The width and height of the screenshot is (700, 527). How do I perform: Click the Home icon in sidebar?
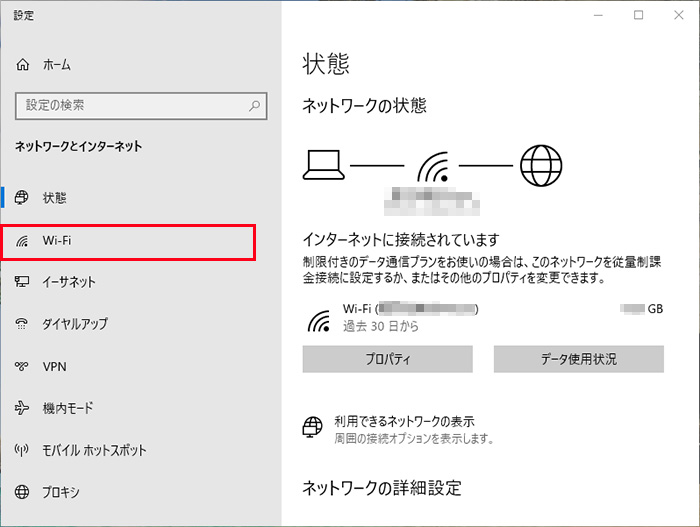click(23, 64)
